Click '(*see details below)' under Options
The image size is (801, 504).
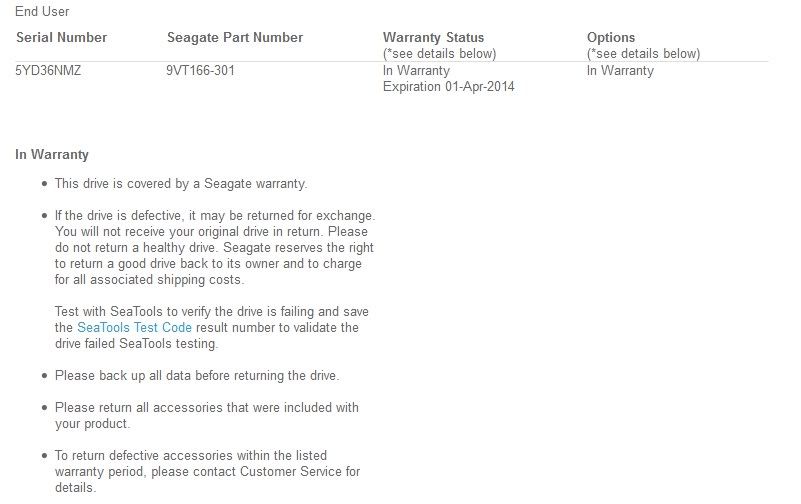pyautogui.click(x=644, y=54)
